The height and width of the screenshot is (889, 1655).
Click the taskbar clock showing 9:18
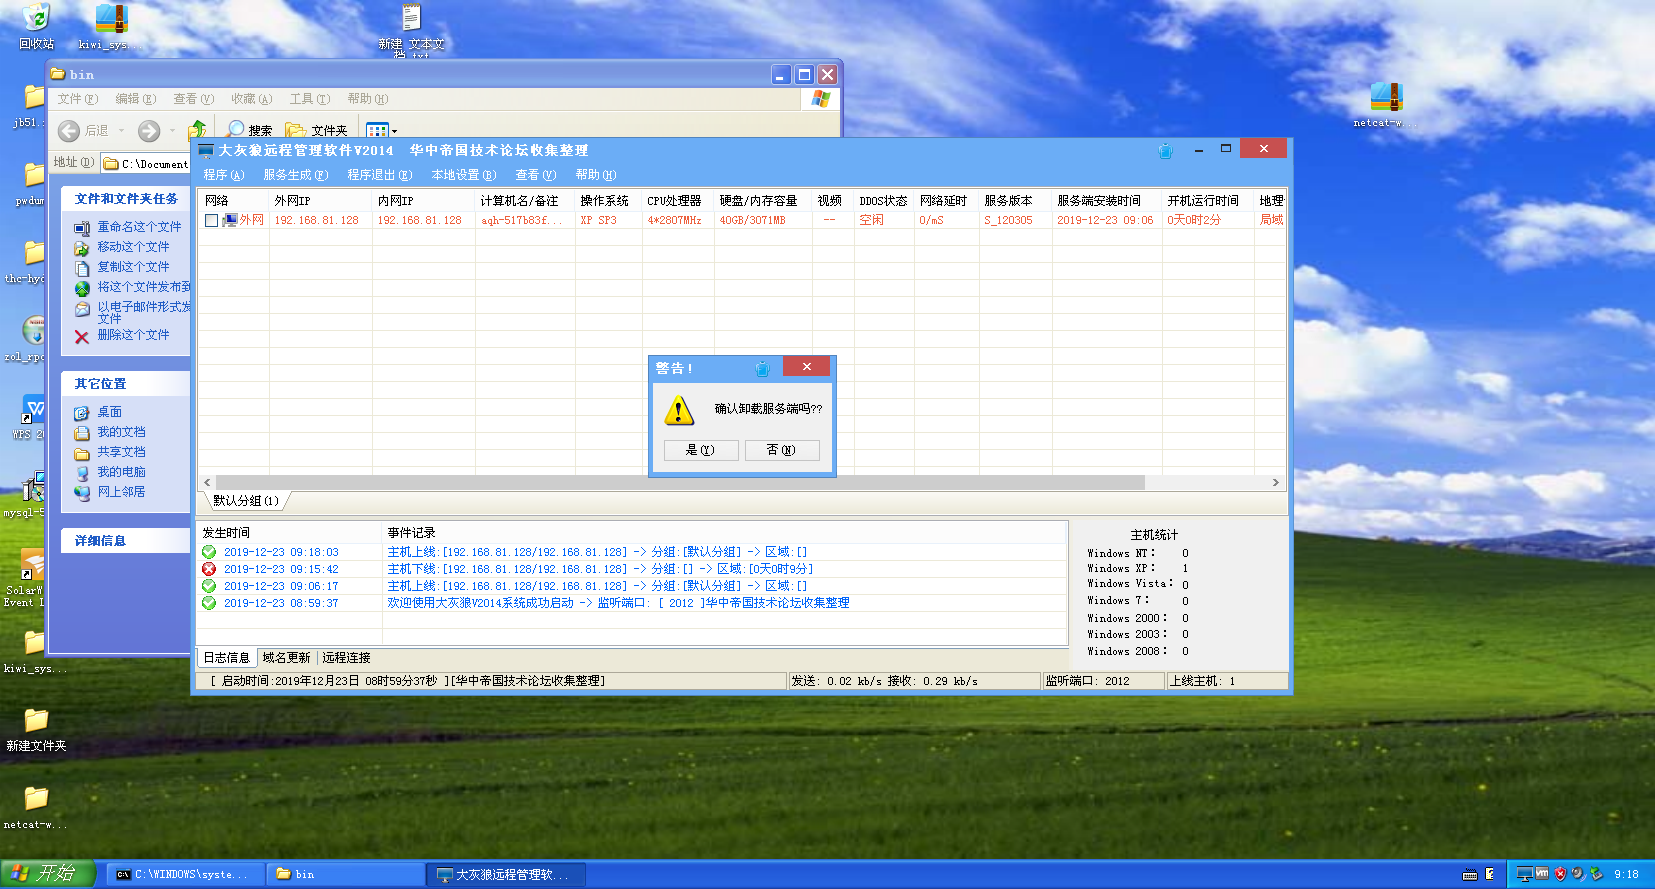[1626, 874]
